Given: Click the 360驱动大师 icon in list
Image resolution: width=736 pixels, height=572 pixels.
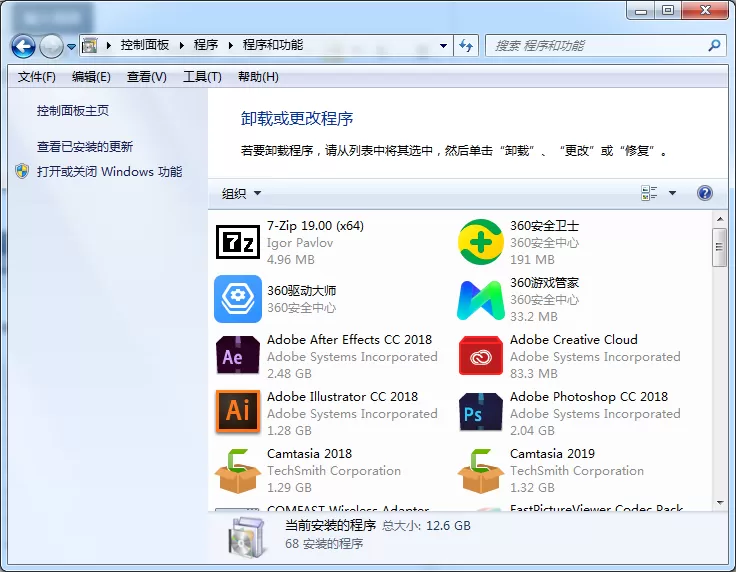Looking at the screenshot, I should click(x=238, y=299).
